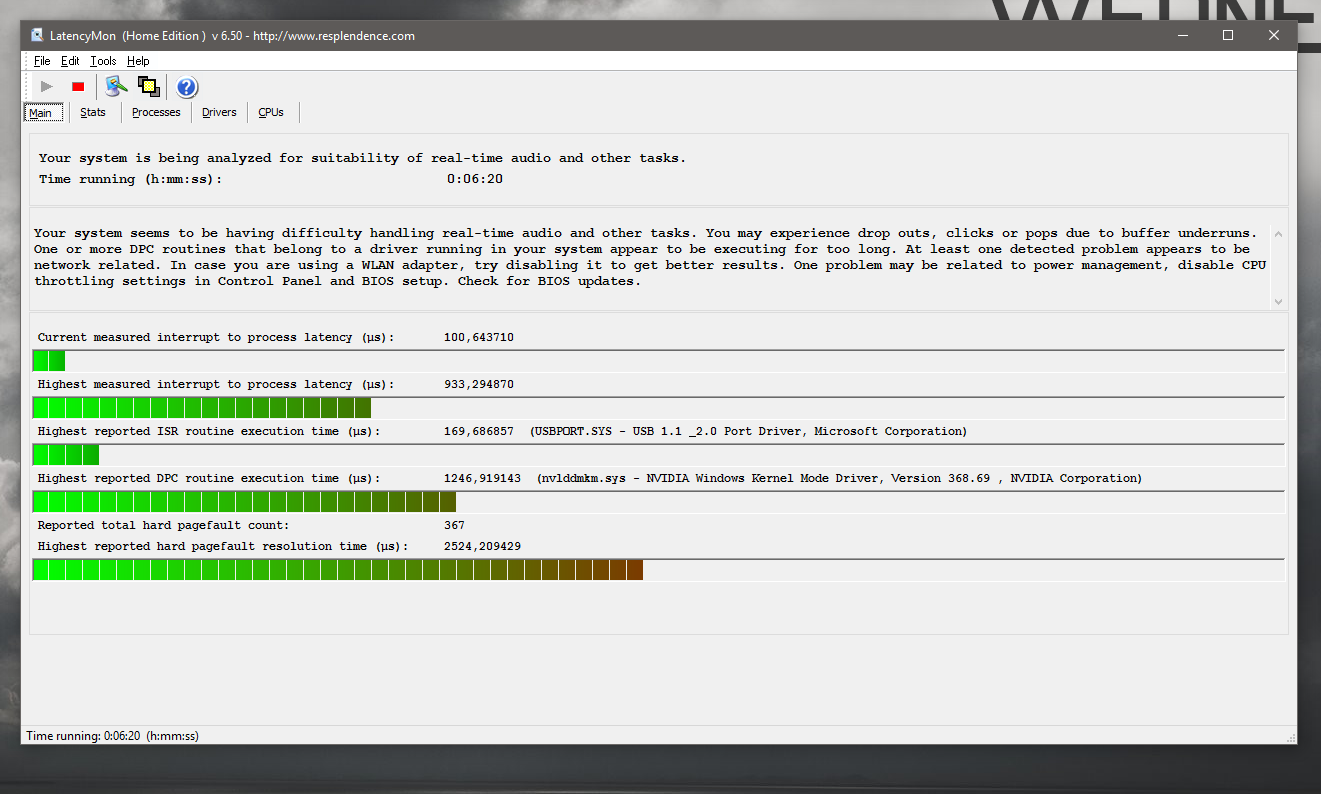Viewport: 1321px width, 794px height.
Task: Click time running value 0:06:20 in top panel
Action: coord(475,179)
